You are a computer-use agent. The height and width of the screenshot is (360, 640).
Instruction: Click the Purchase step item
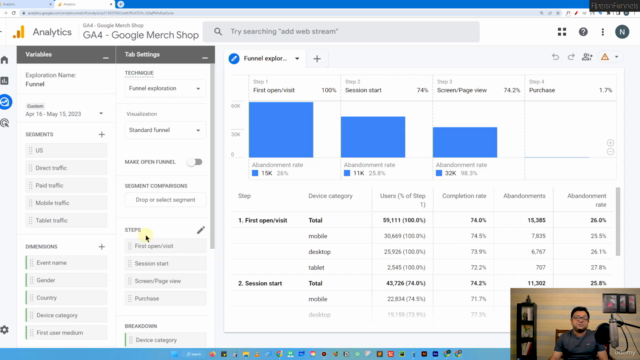pyautogui.click(x=166, y=299)
